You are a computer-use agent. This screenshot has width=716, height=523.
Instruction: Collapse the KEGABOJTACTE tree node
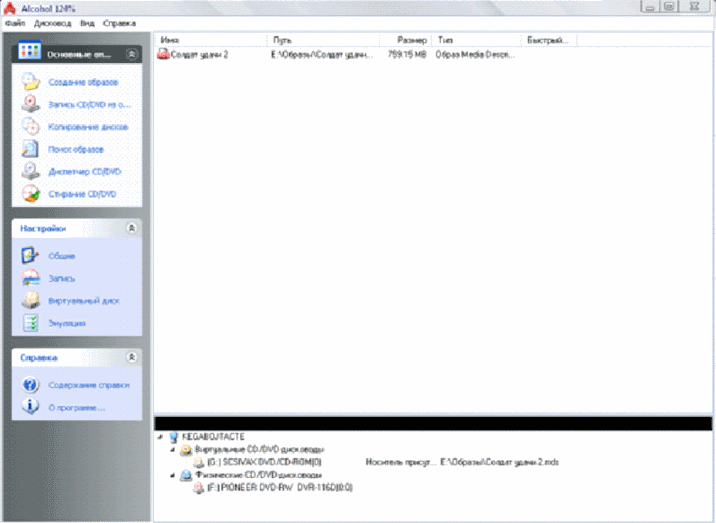click(160, 437)
